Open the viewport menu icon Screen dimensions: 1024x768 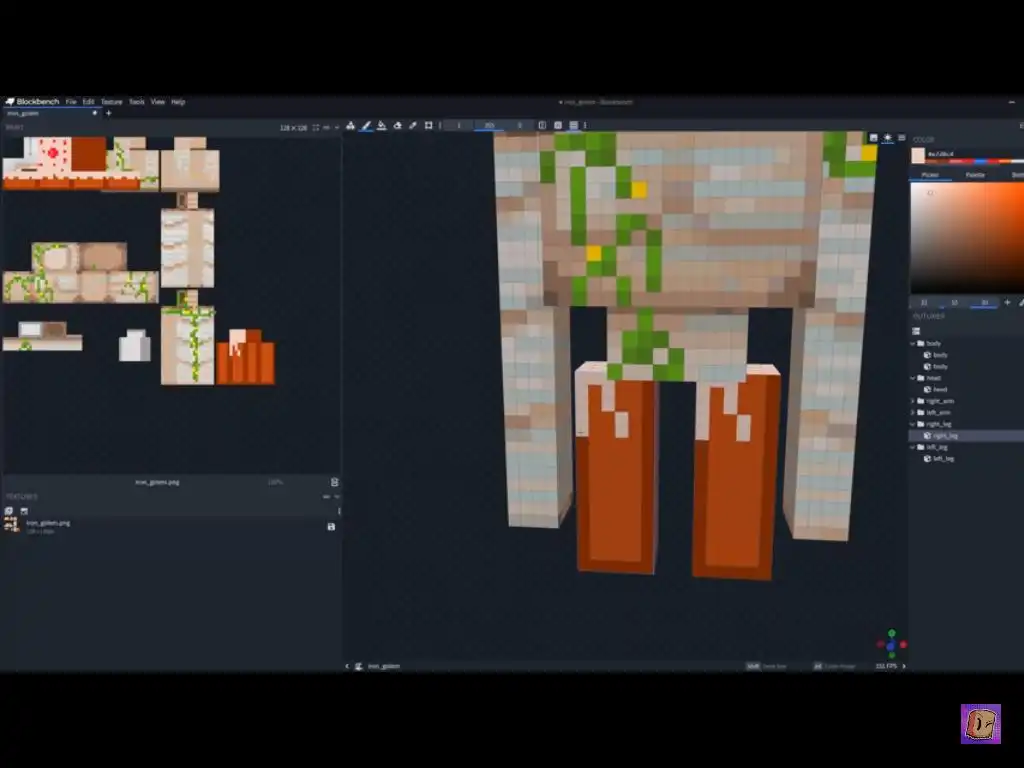point(902,138)
